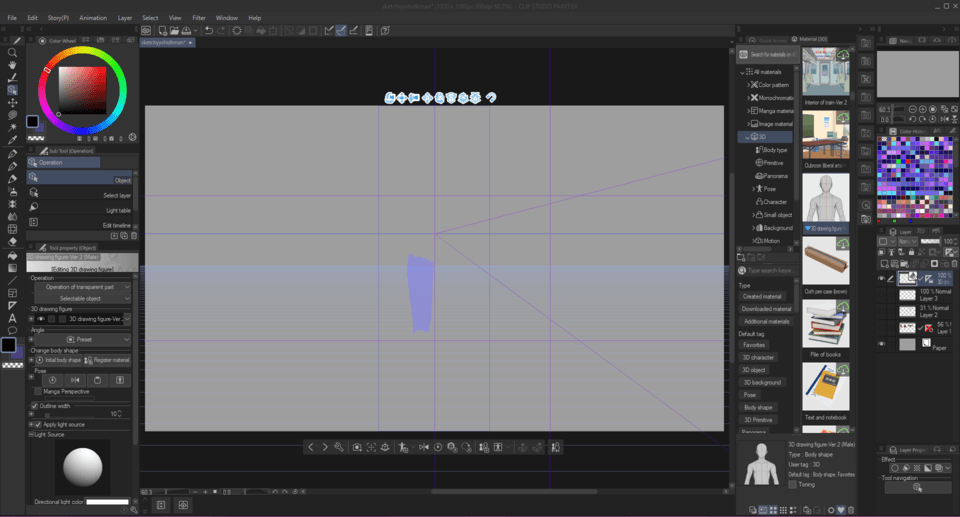
Task: Select the Eraser tool in toolbar
Action: click(12, 241)
